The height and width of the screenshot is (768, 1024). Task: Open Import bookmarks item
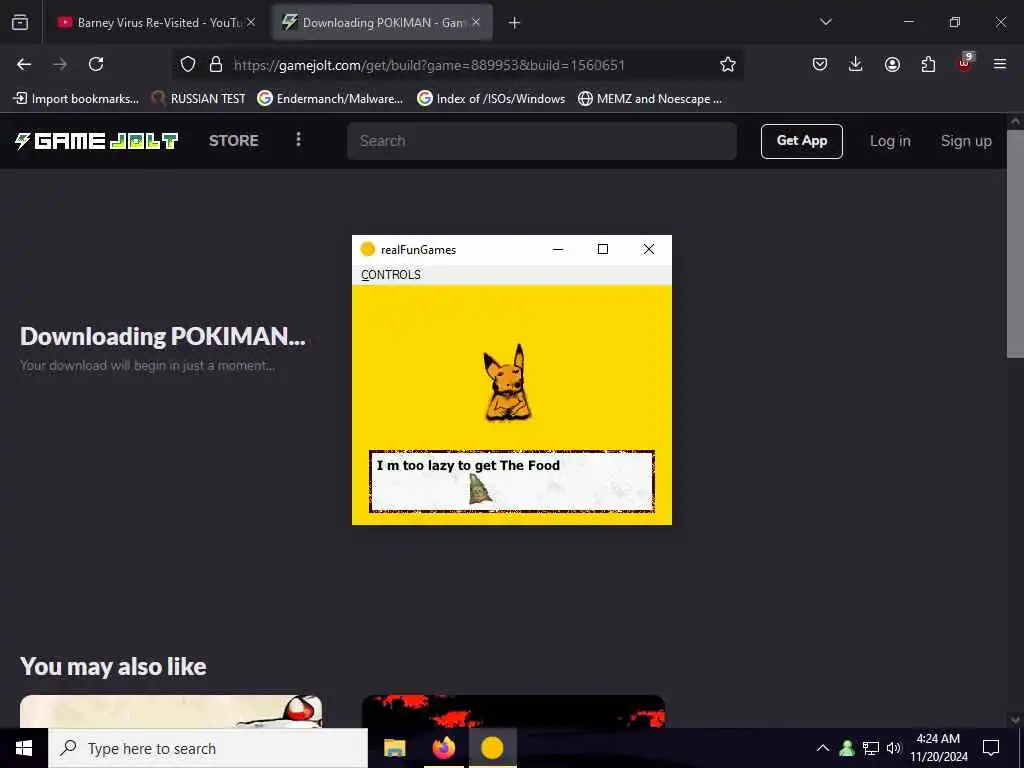[76, 99]
